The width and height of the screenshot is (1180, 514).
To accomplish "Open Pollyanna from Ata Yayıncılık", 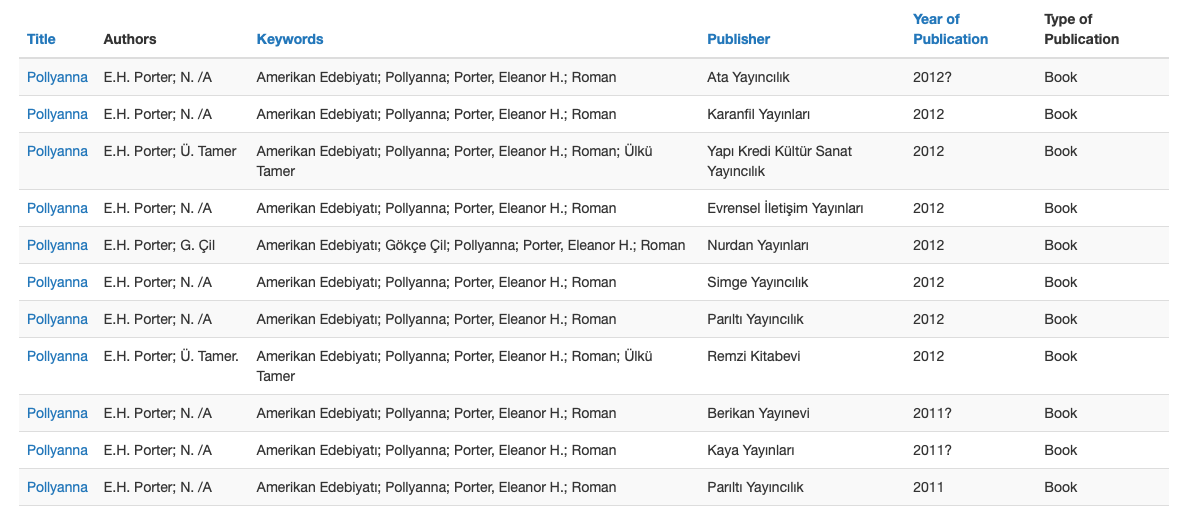I will click(57, 77).
